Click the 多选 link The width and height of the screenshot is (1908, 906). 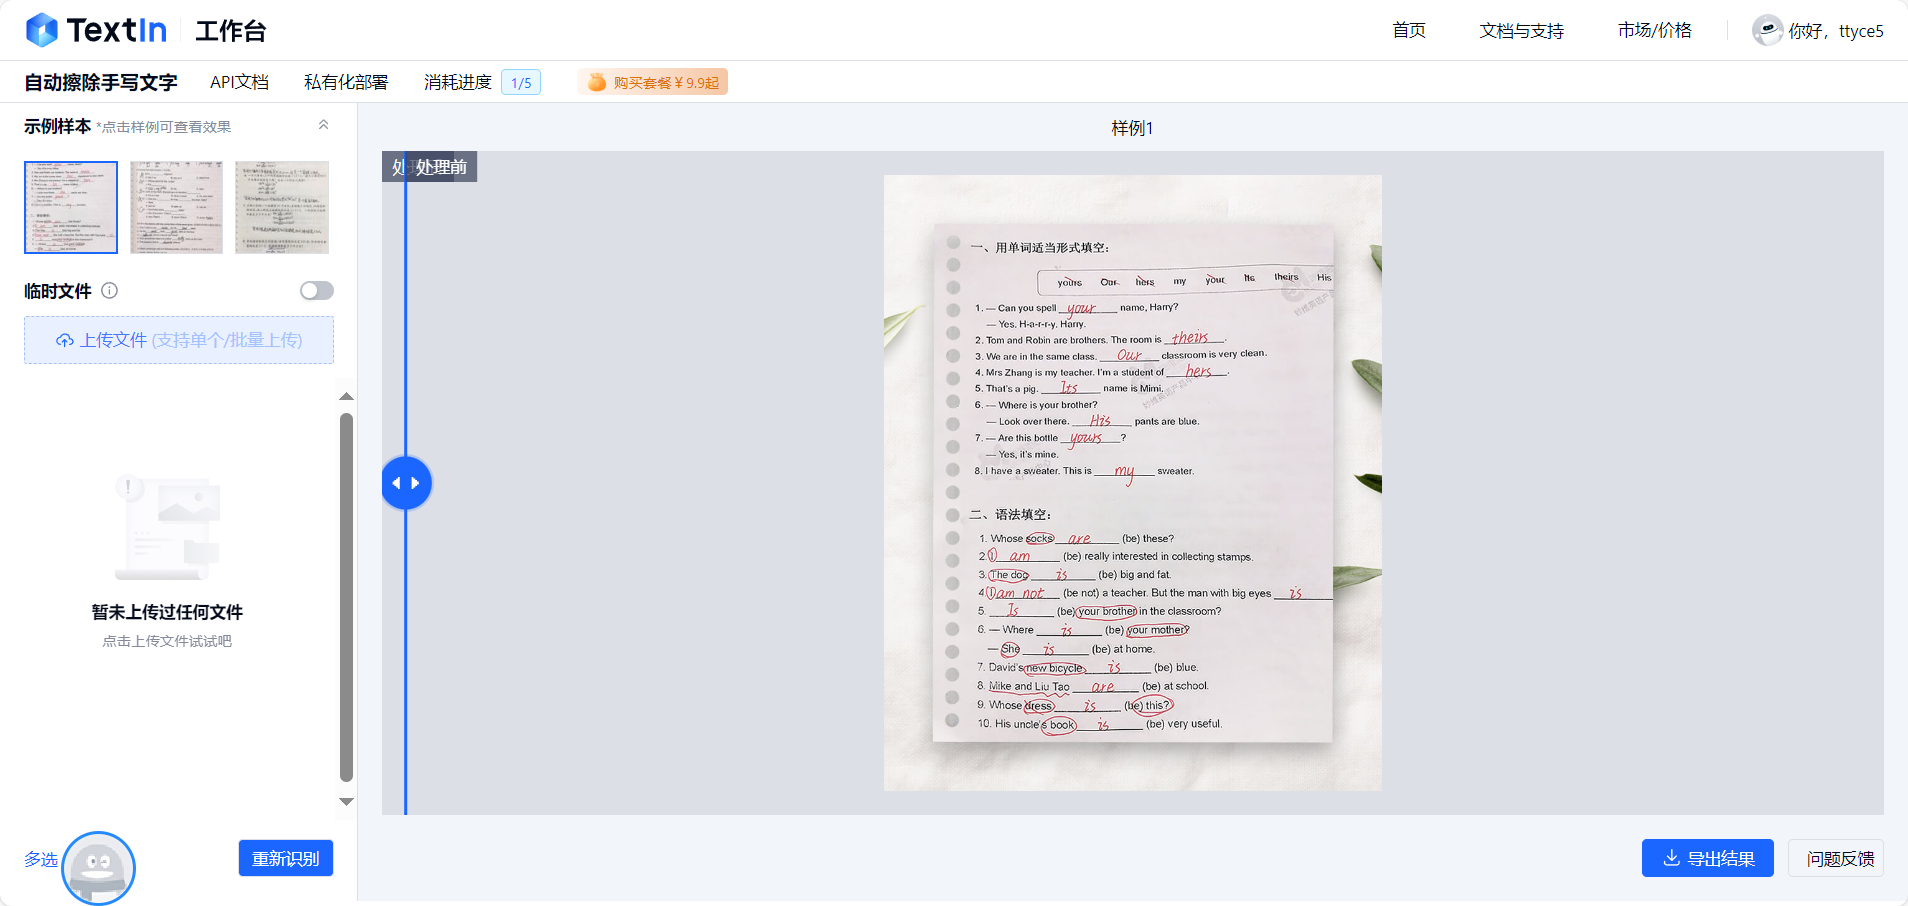41,859
